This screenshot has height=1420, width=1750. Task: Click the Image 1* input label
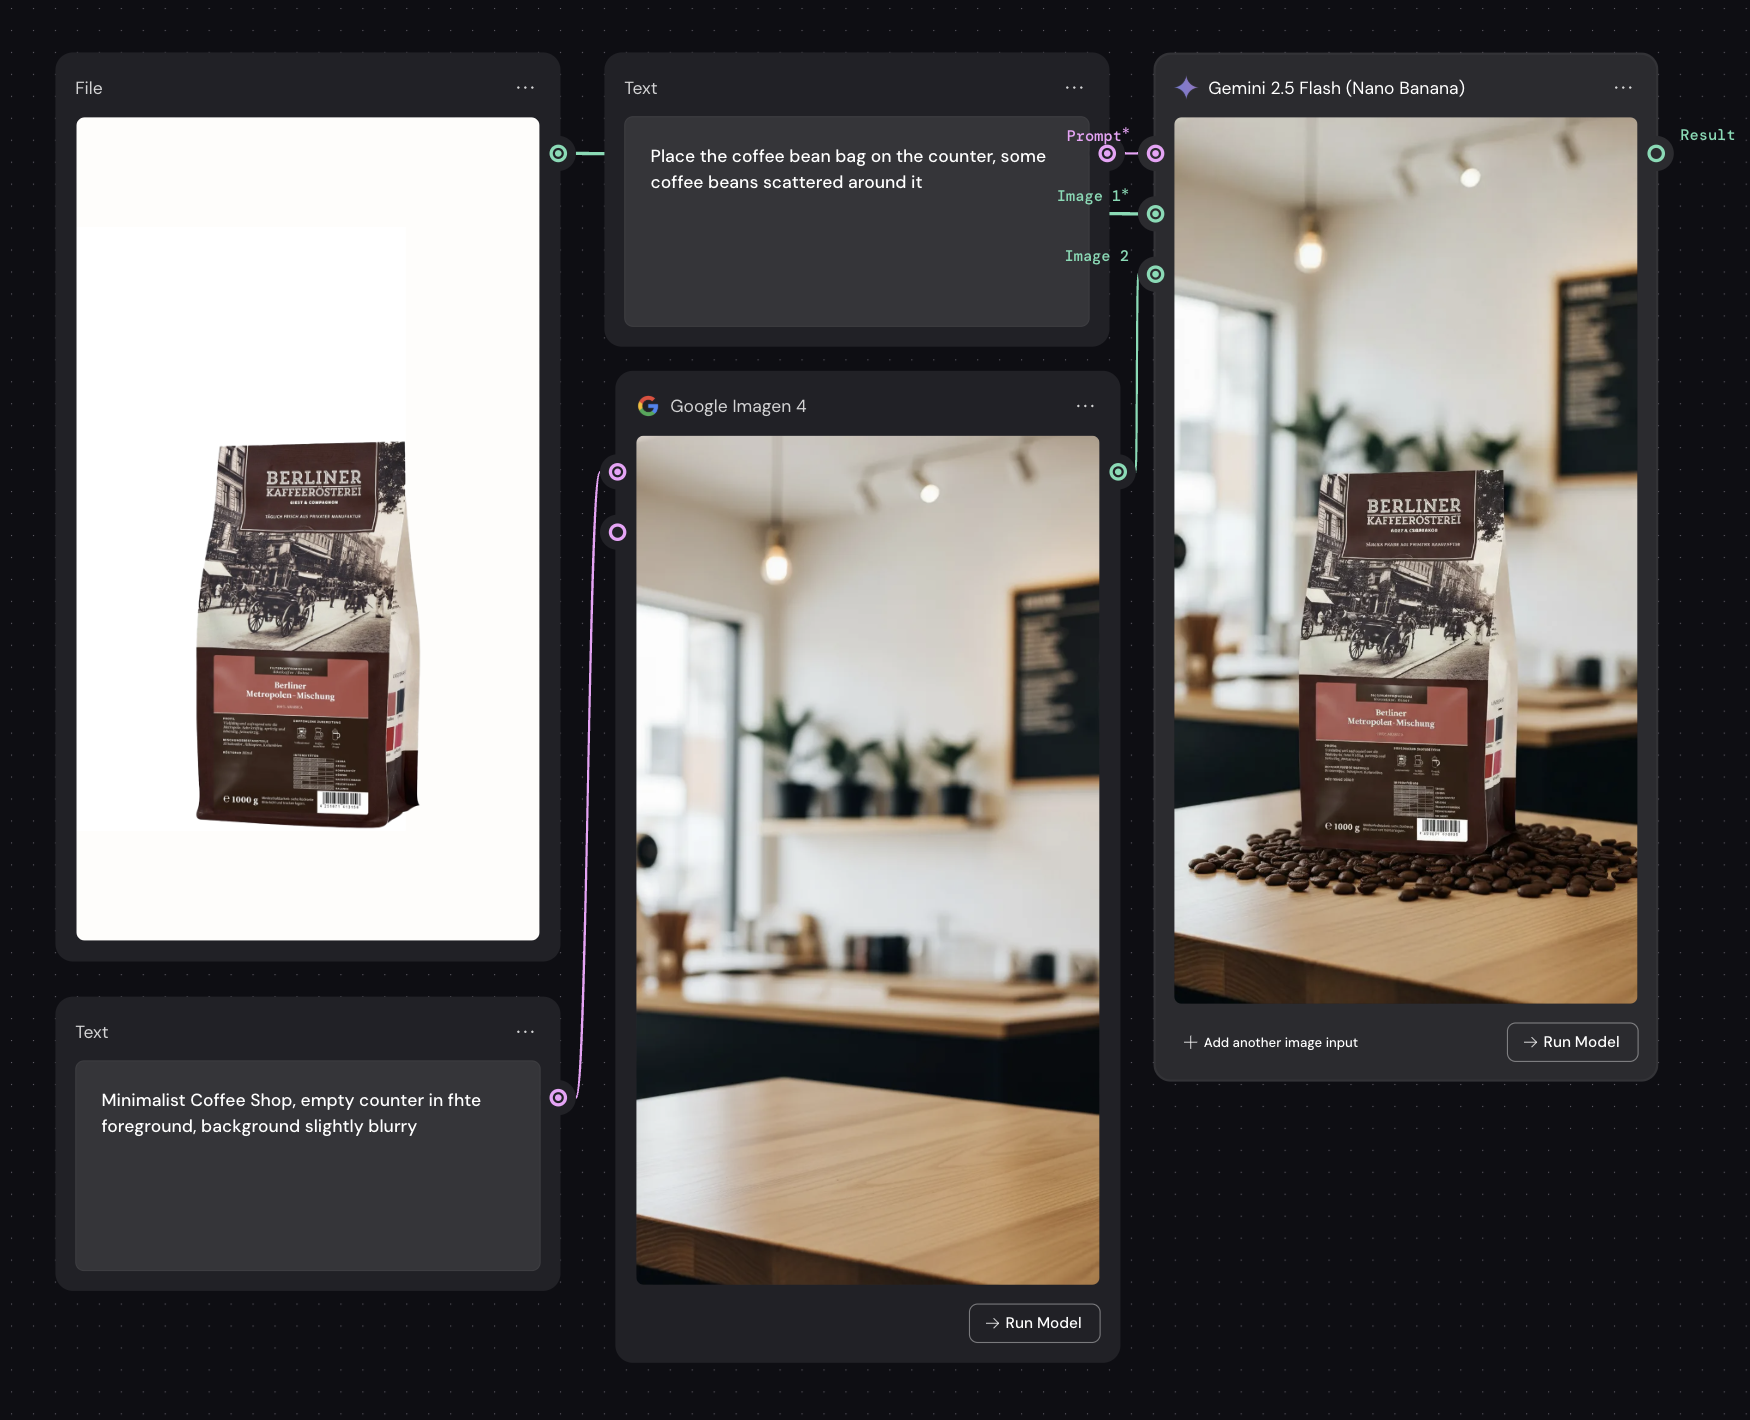[1092, 196]
